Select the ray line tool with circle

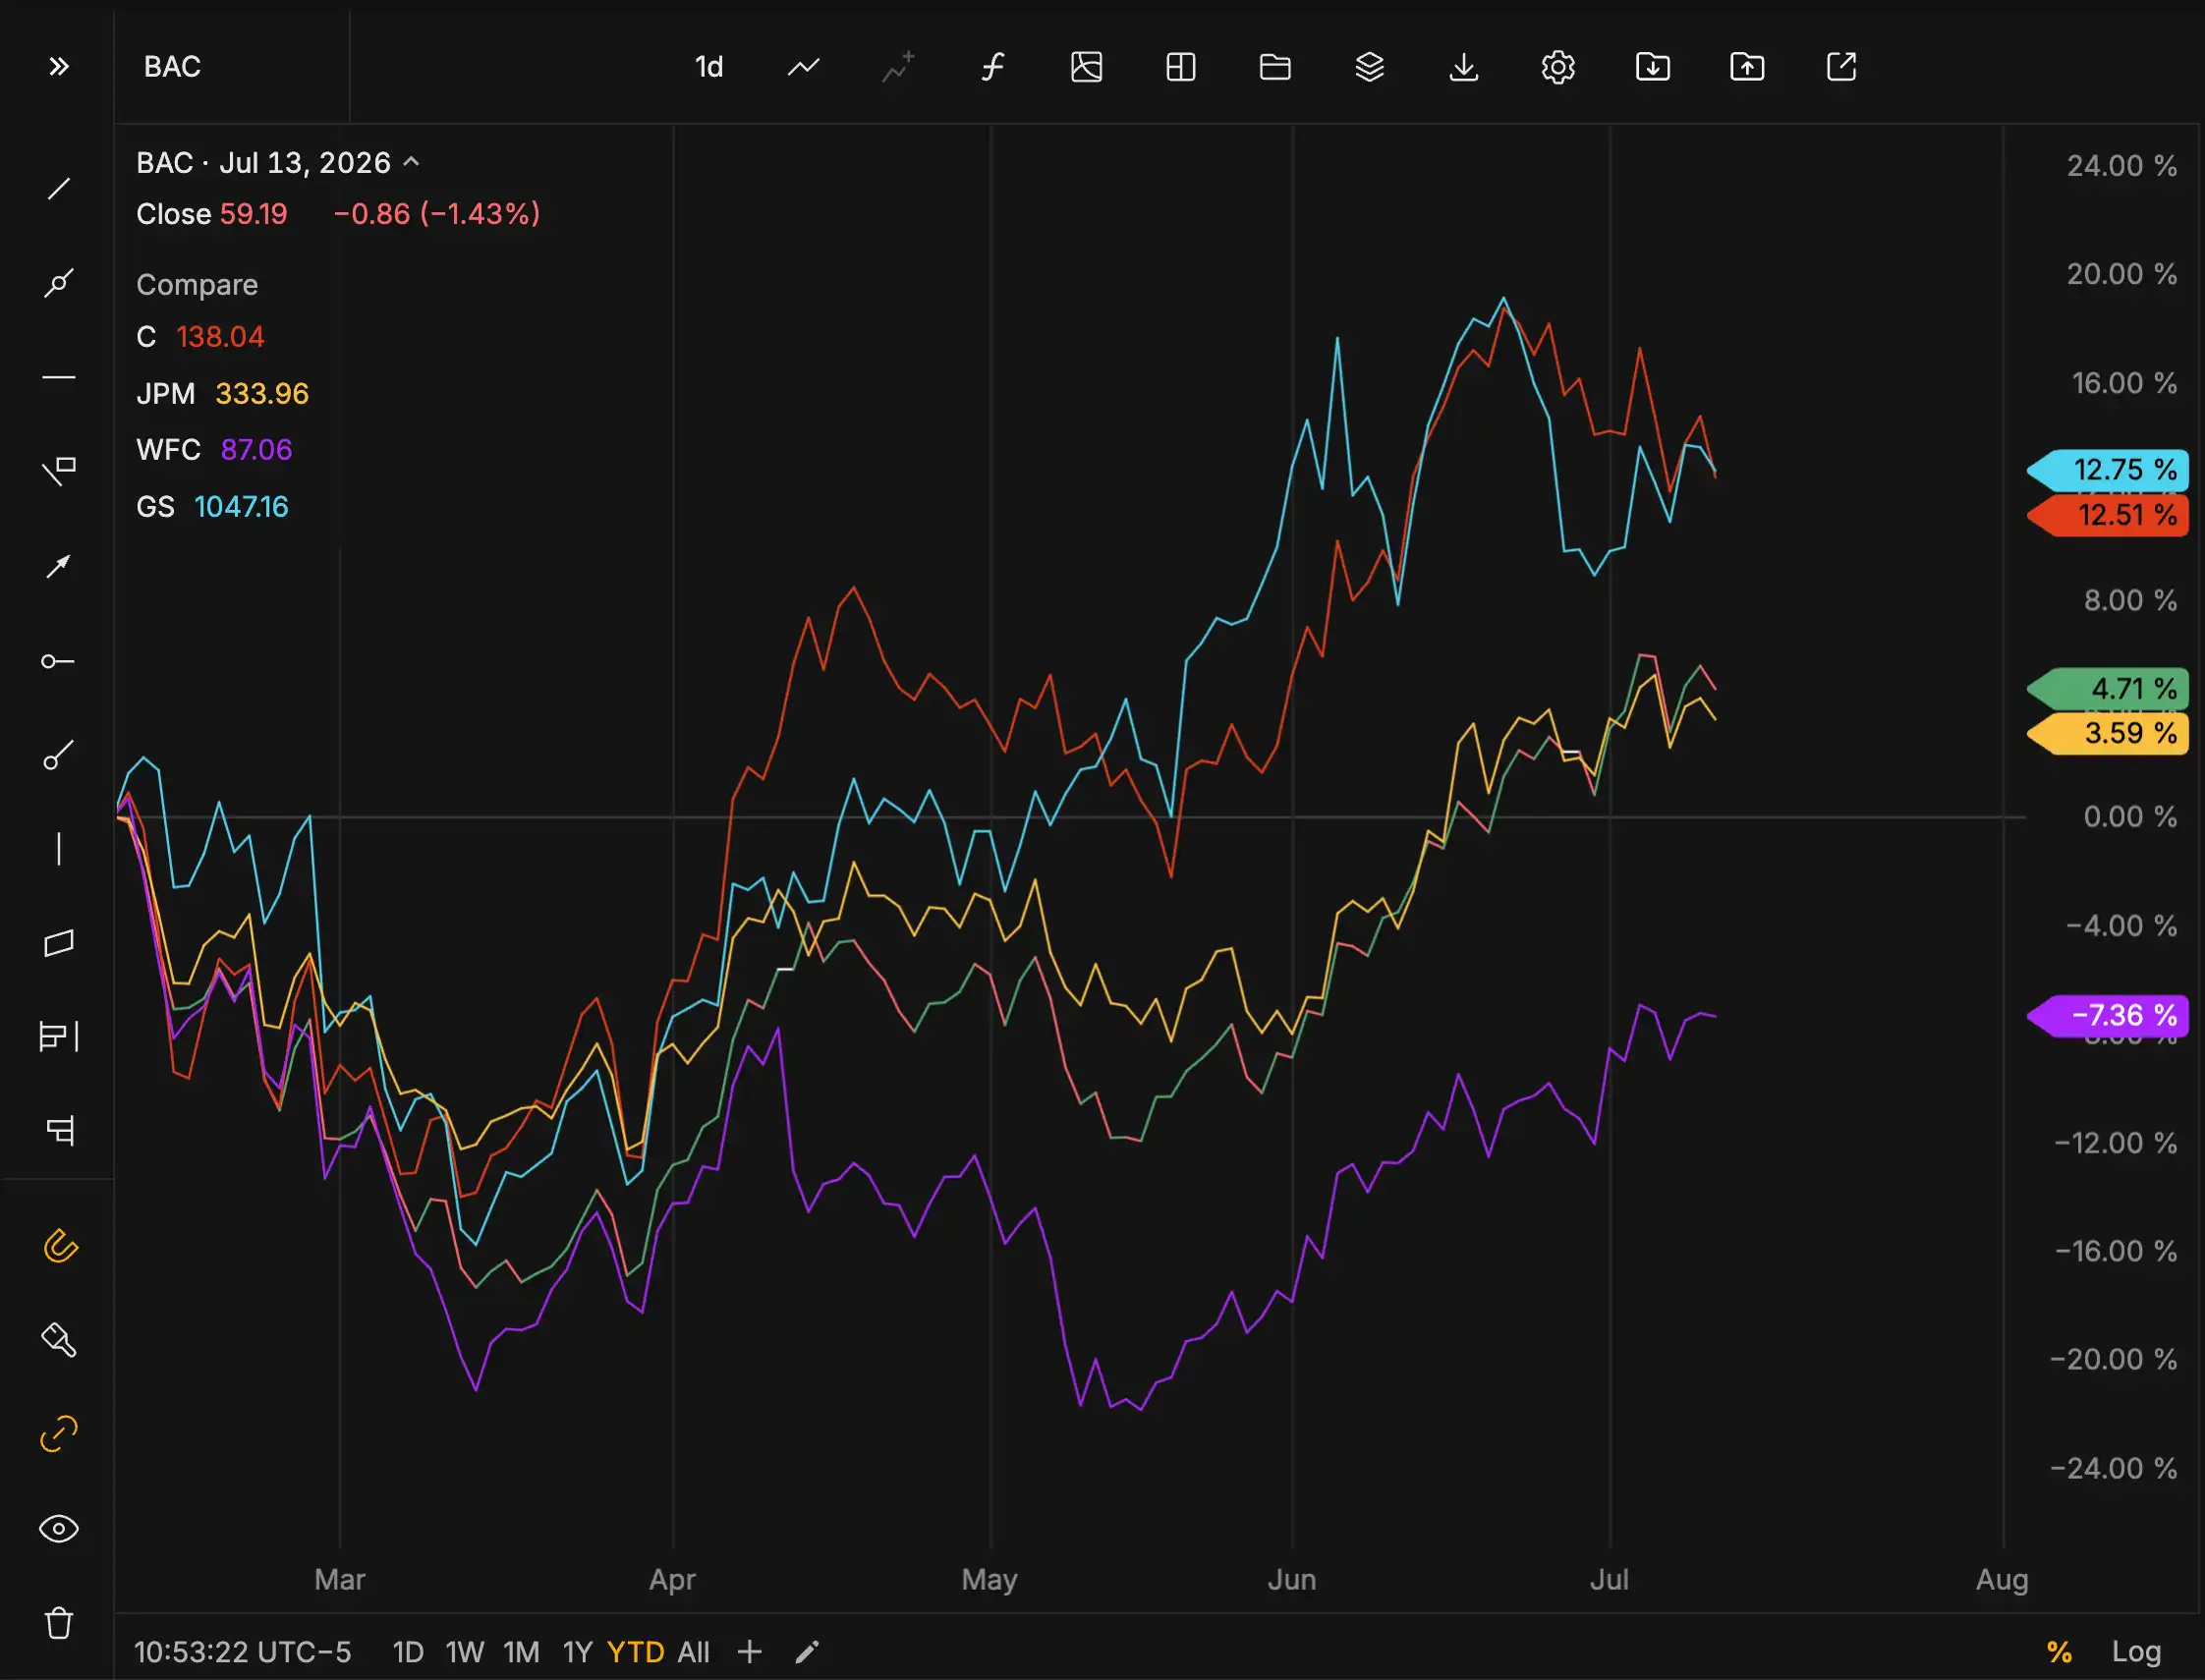pyautogui.click(x=59, y=283)
